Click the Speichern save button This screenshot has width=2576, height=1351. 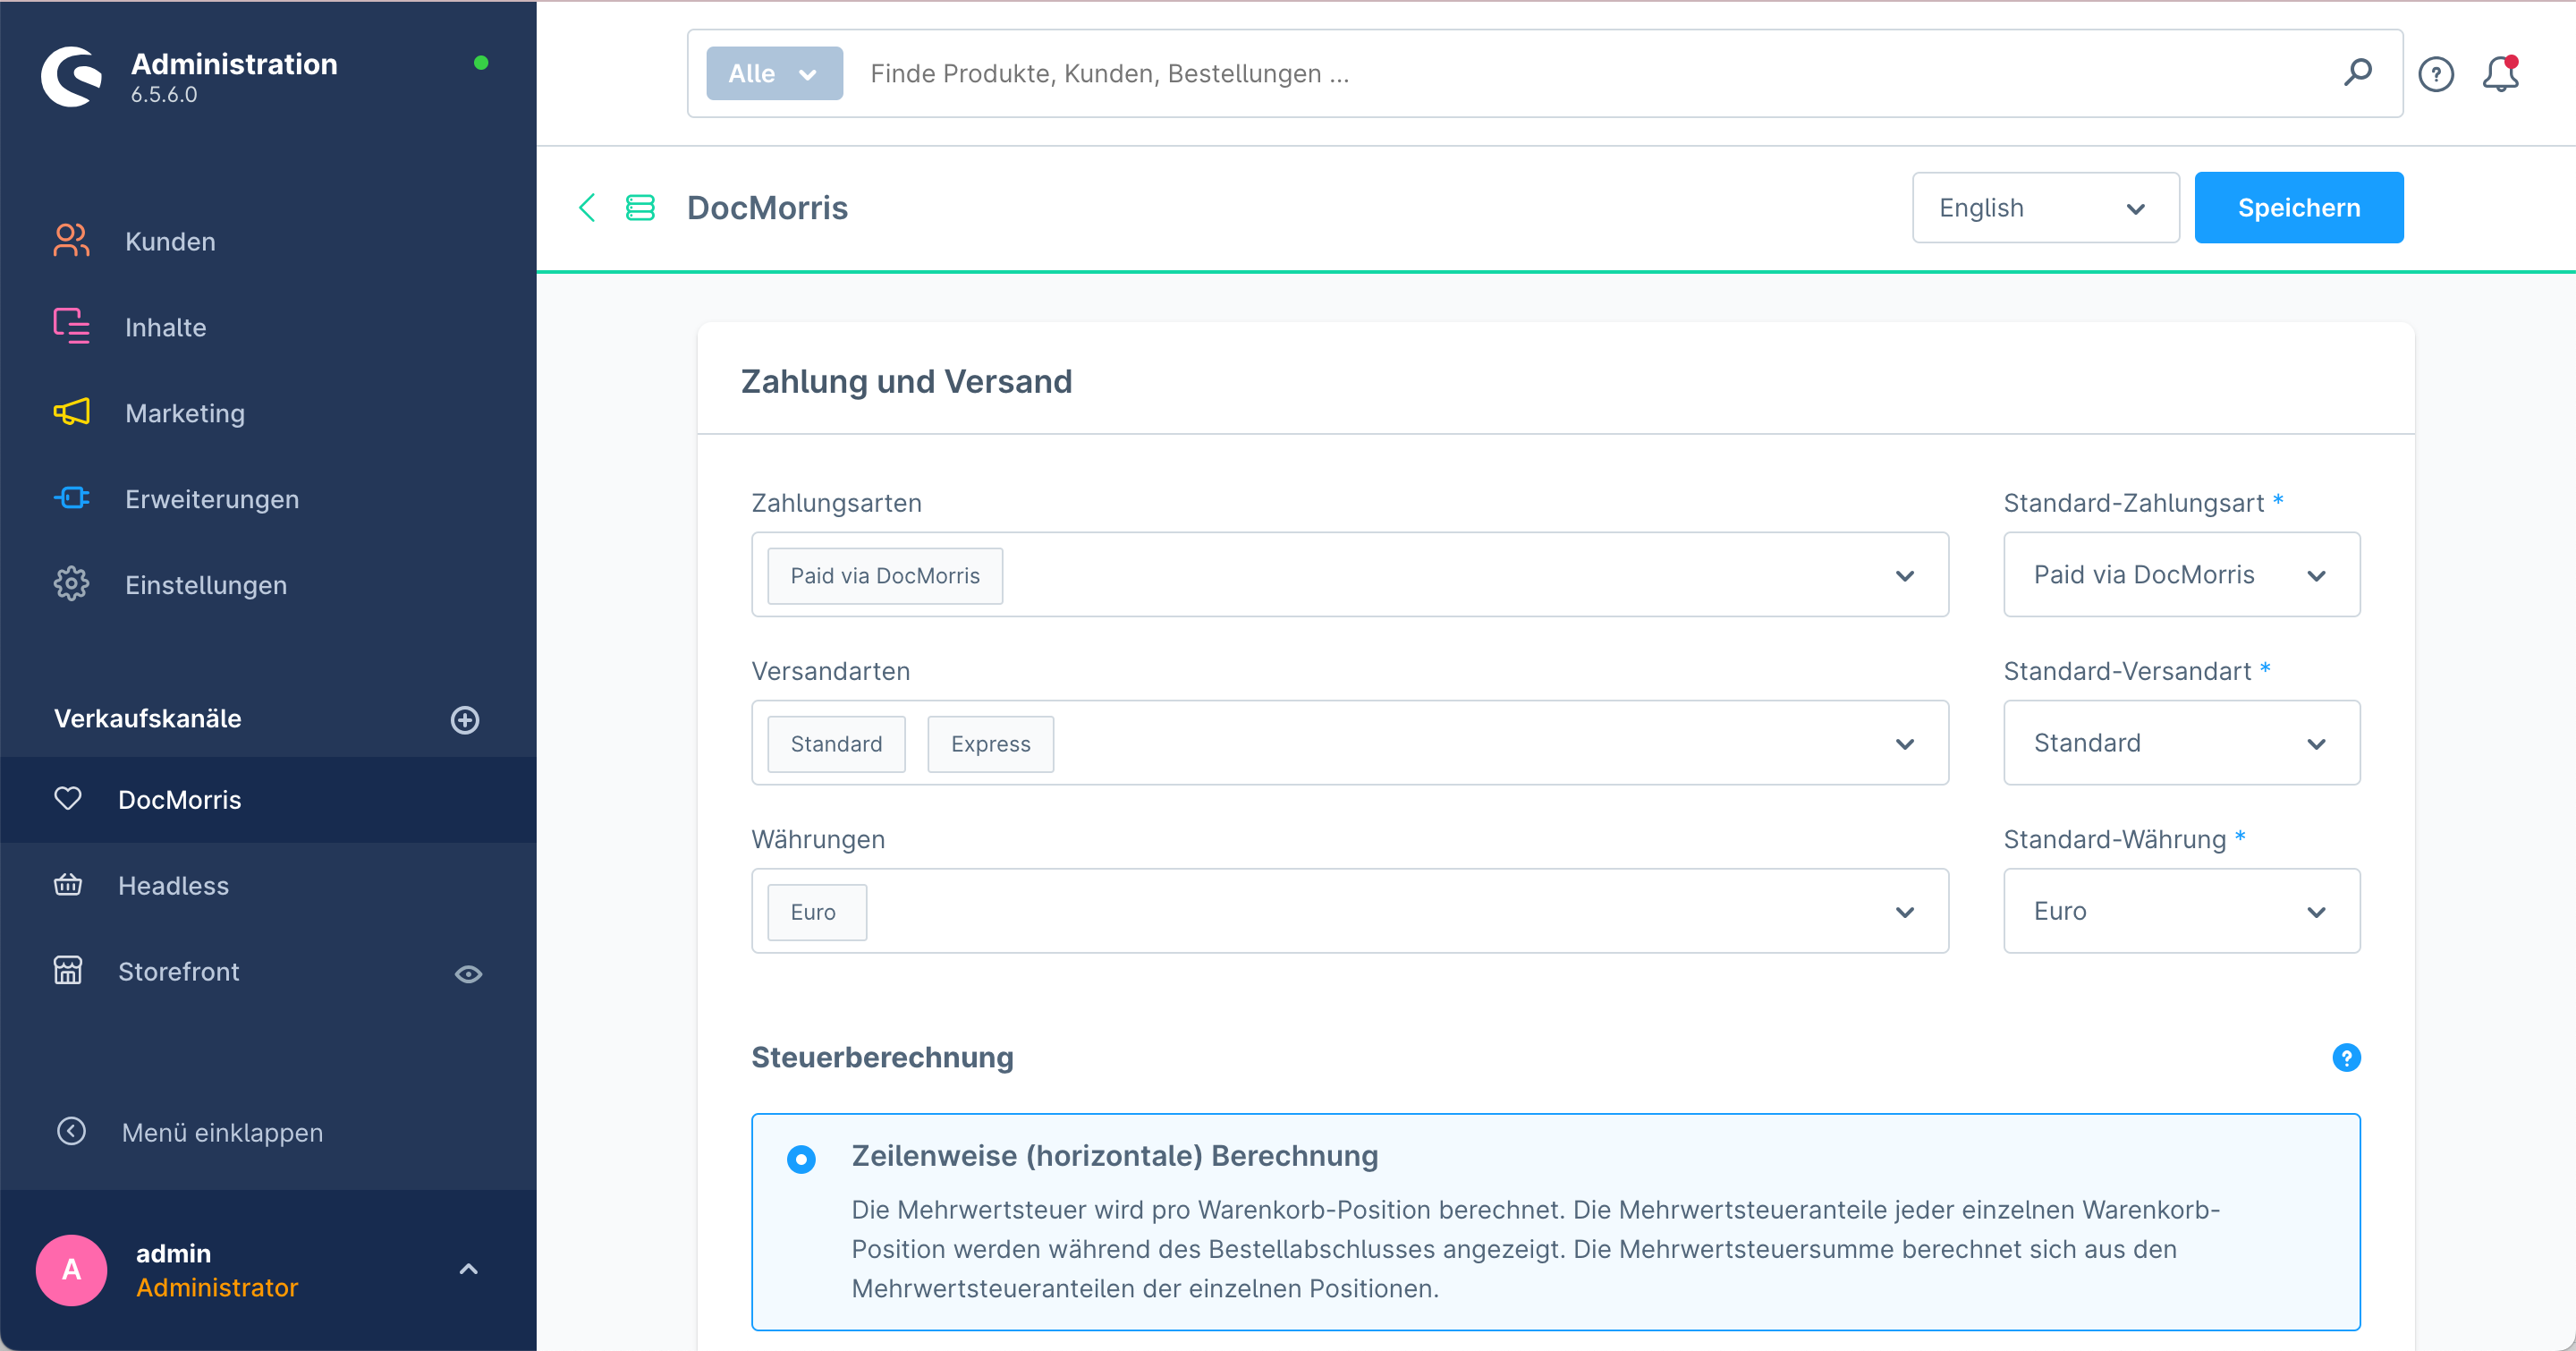pyautogui.click(x=2298, y=208)
